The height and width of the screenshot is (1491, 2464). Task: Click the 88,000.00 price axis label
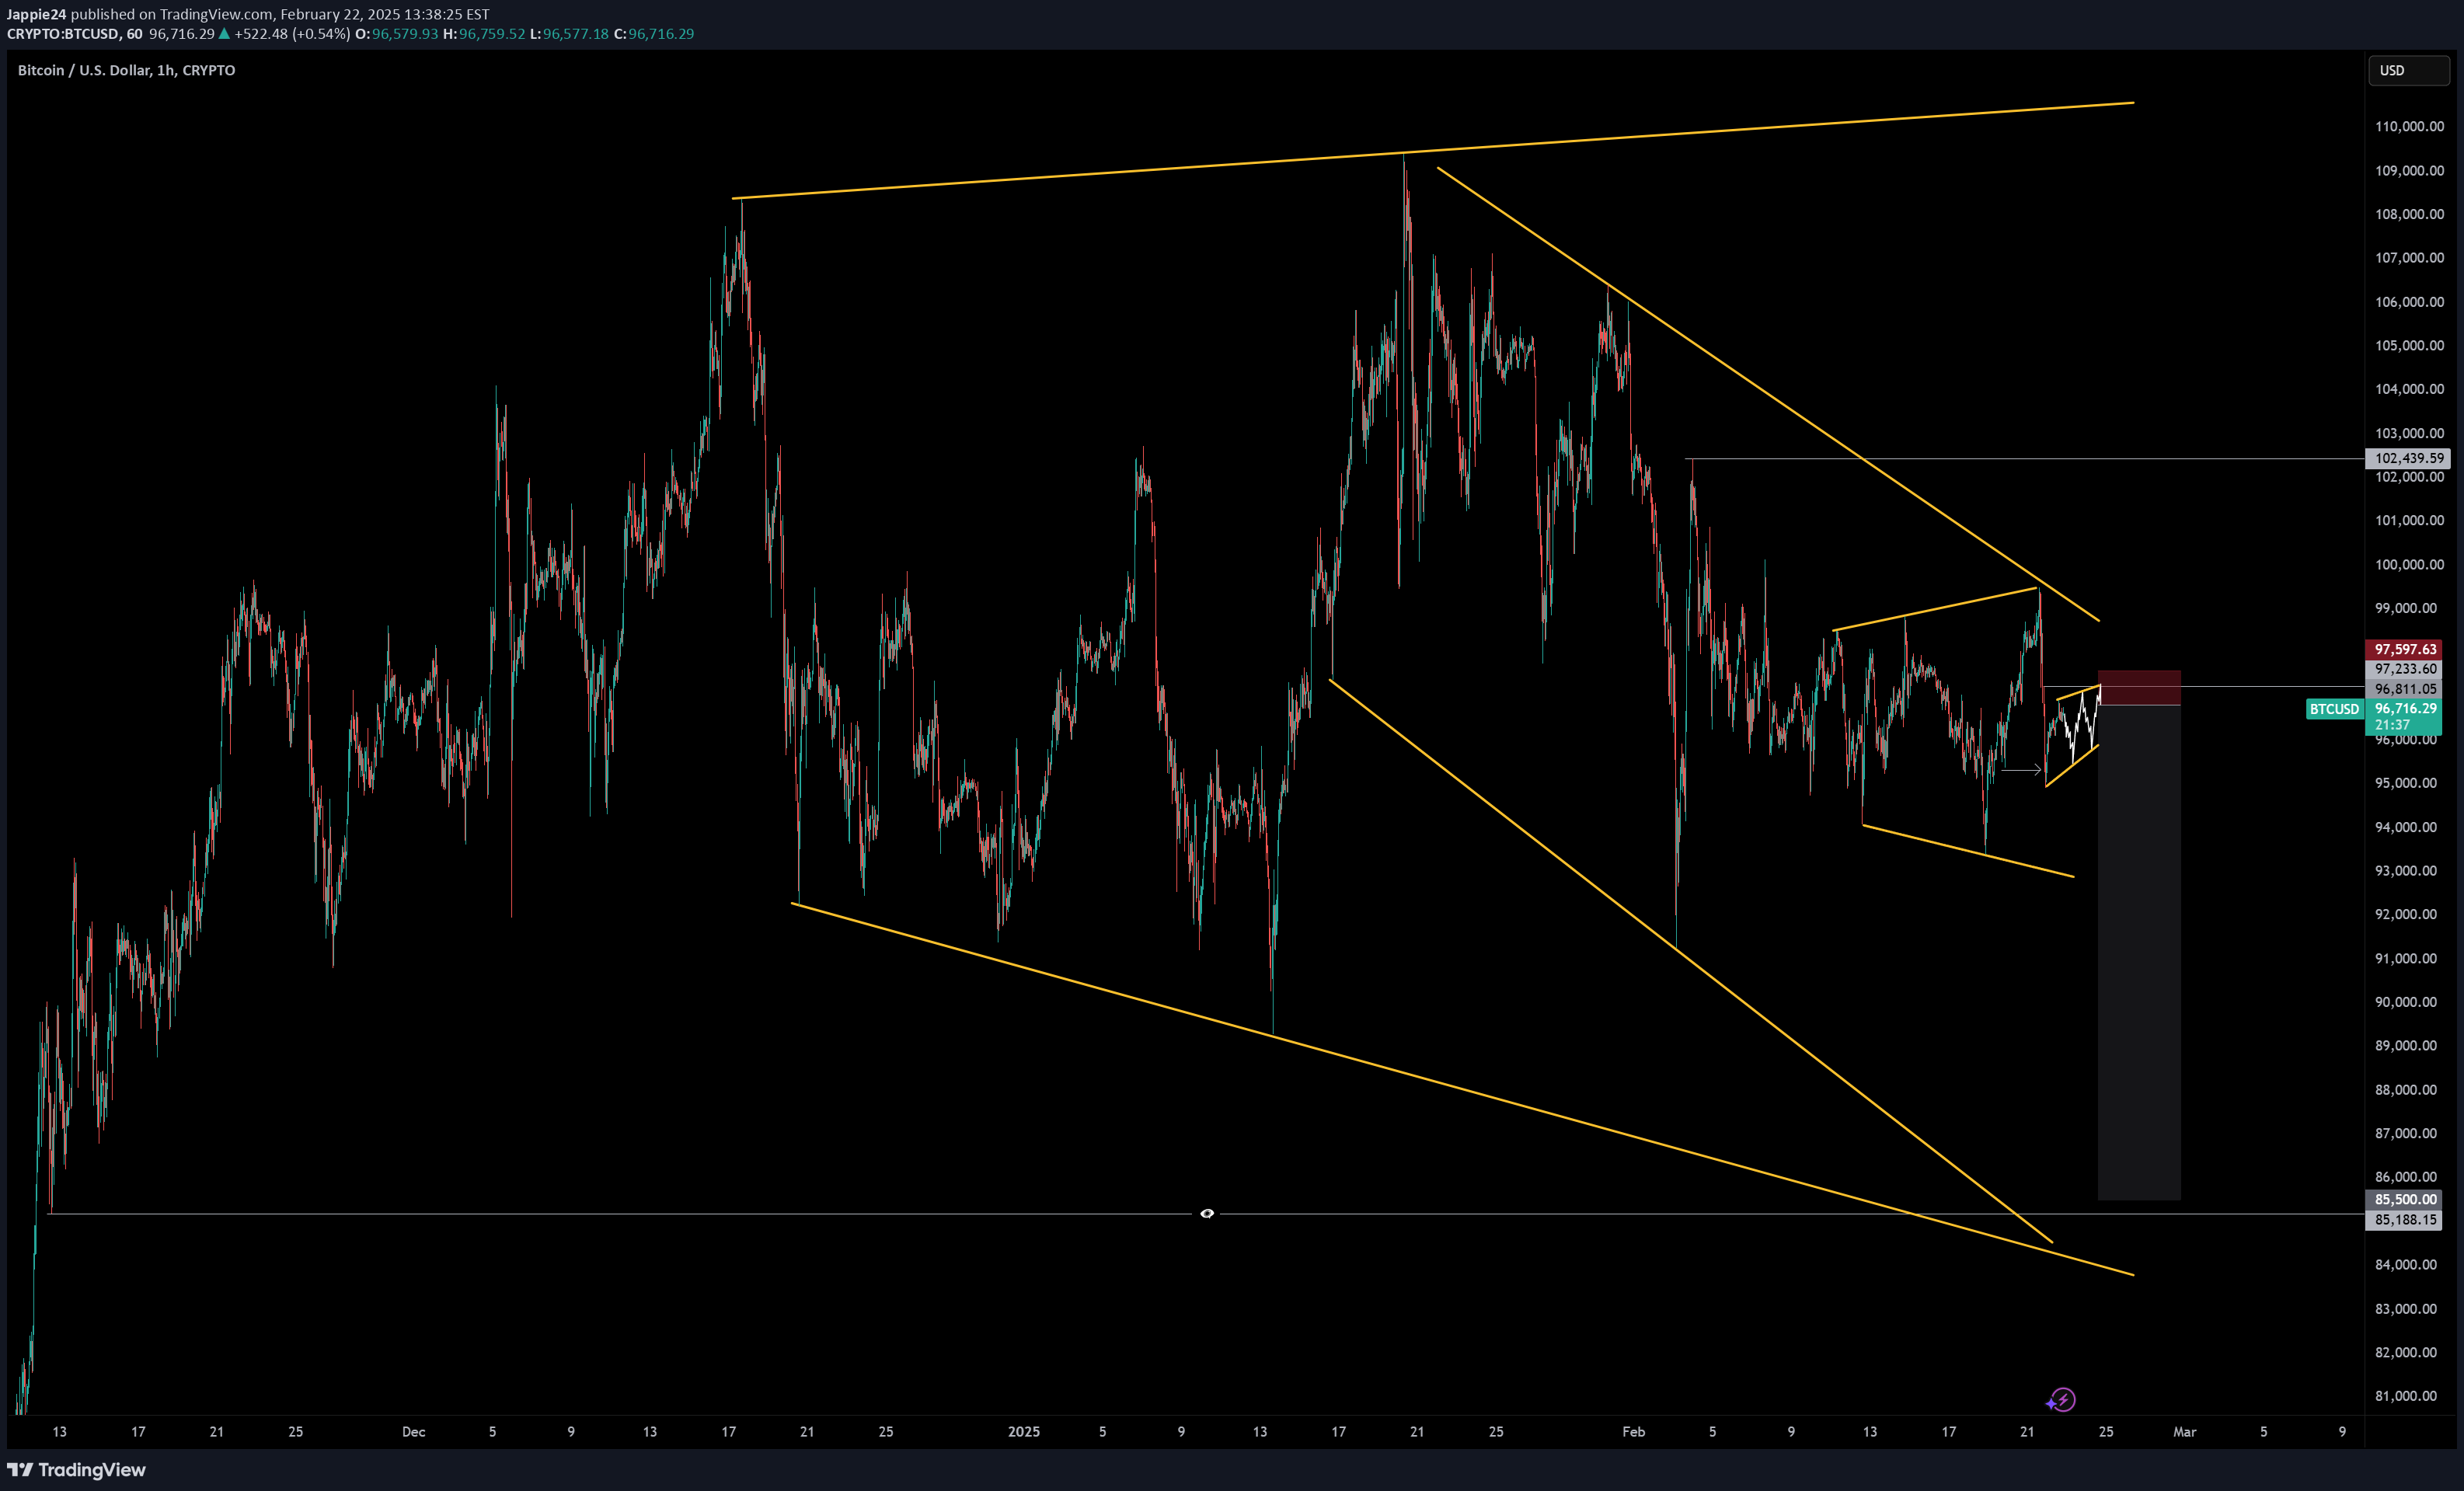point(2406,1090)
